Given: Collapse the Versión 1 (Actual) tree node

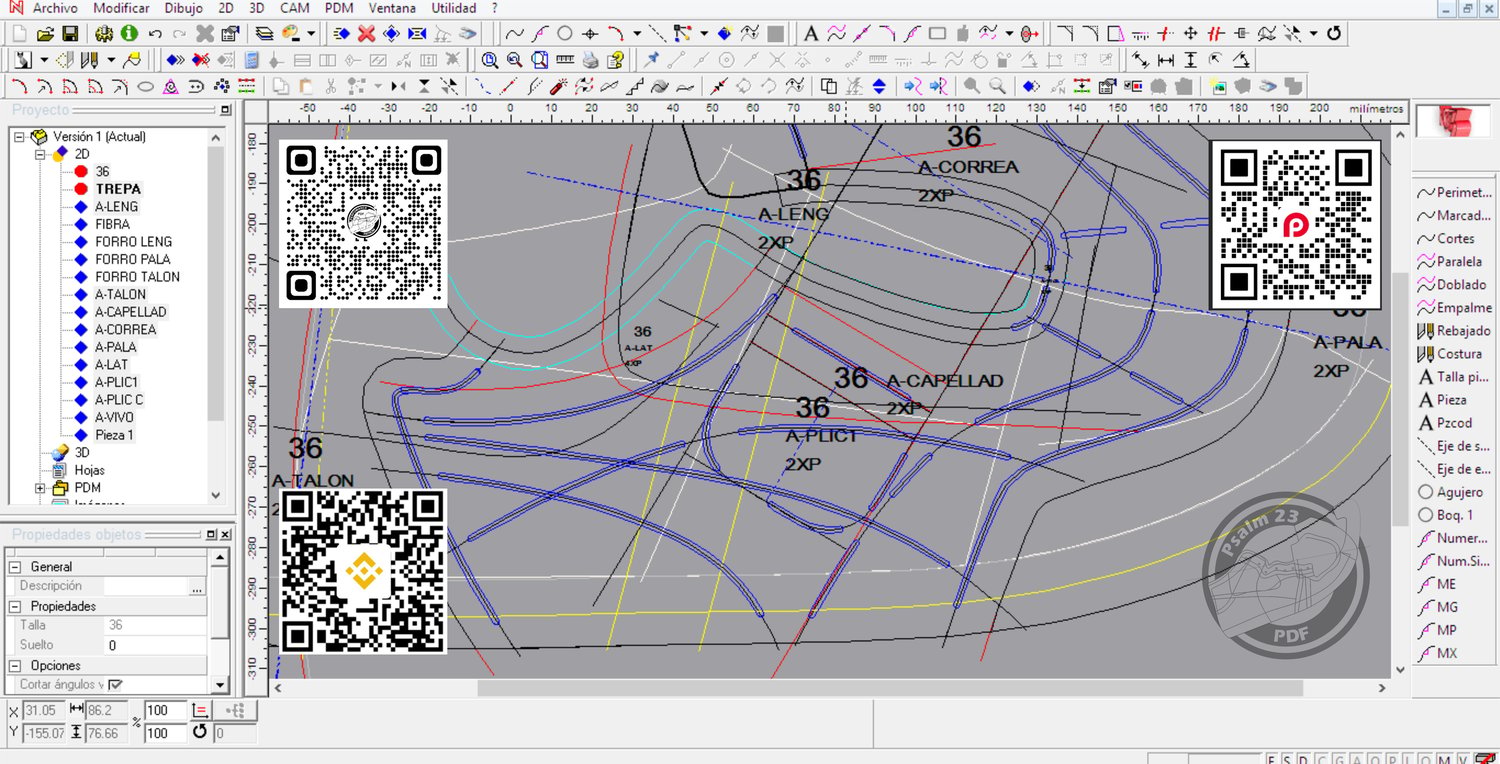Looking at the screenshot, I should click(x=20, y=136).
